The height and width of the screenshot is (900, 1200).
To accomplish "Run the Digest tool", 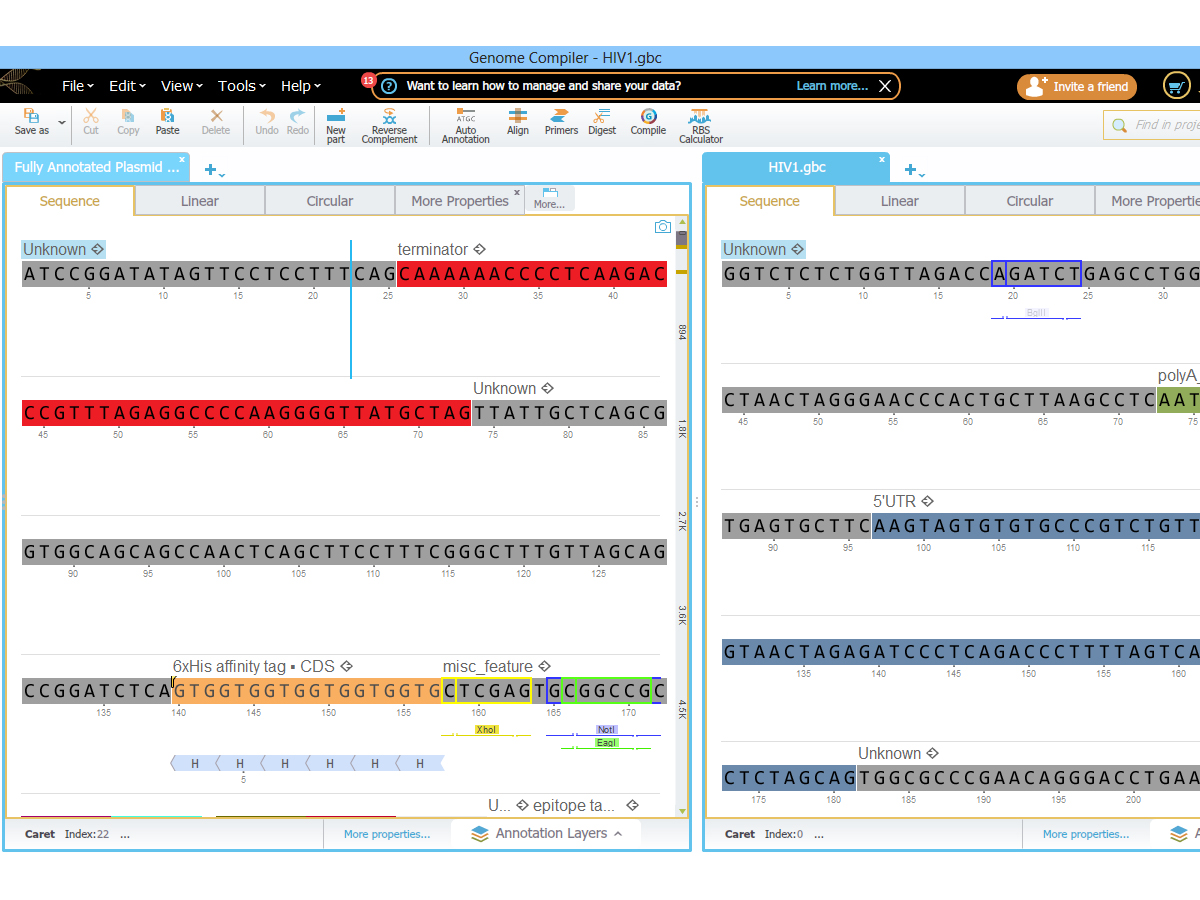I will point(602,123).
